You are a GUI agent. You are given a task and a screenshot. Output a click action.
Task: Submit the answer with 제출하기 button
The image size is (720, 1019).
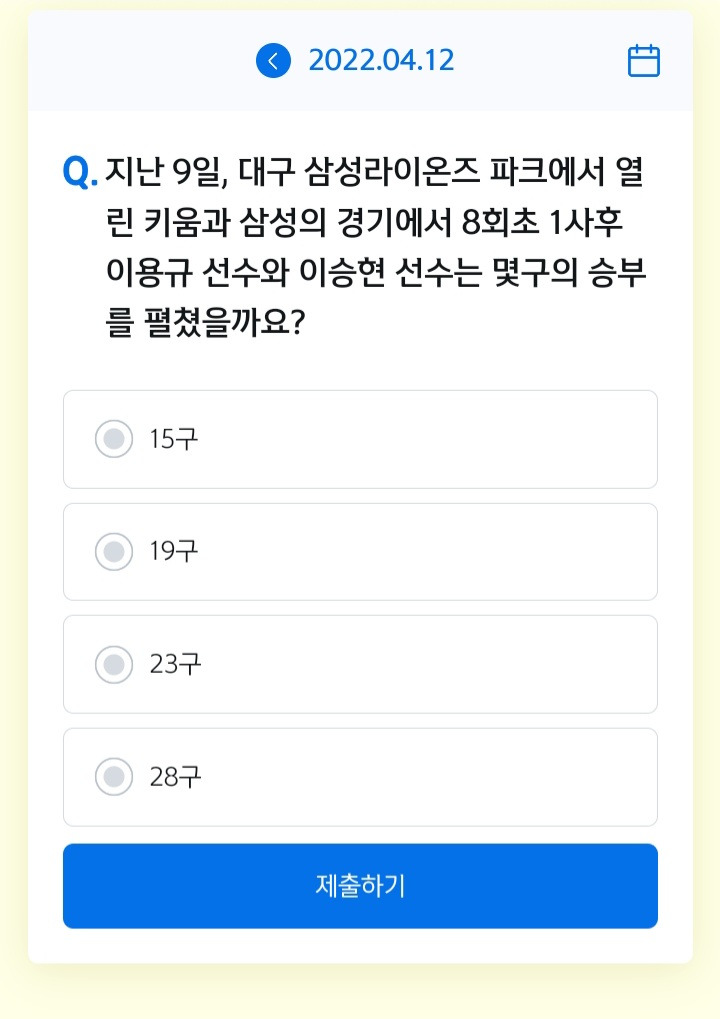(361, 886)
